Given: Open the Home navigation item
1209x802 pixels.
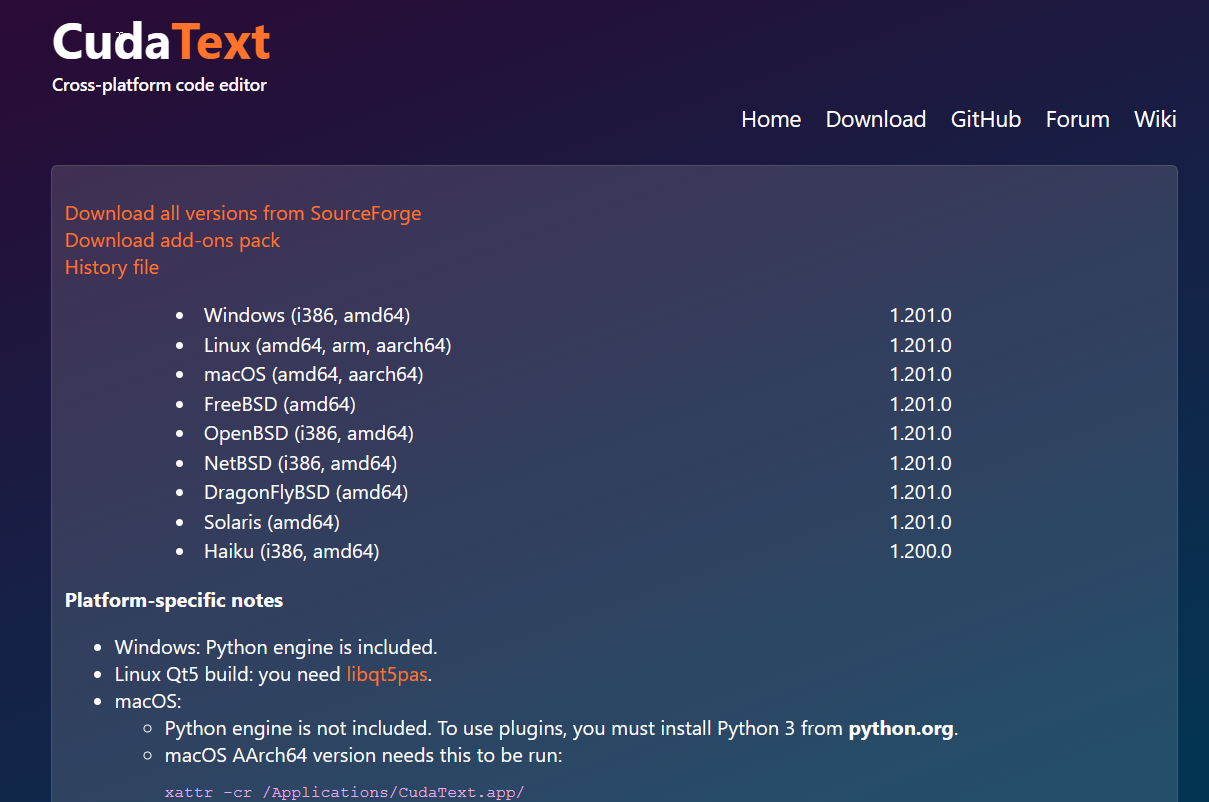Looking at the screenshot, I should pyautogui.click(x=770, y=119).
